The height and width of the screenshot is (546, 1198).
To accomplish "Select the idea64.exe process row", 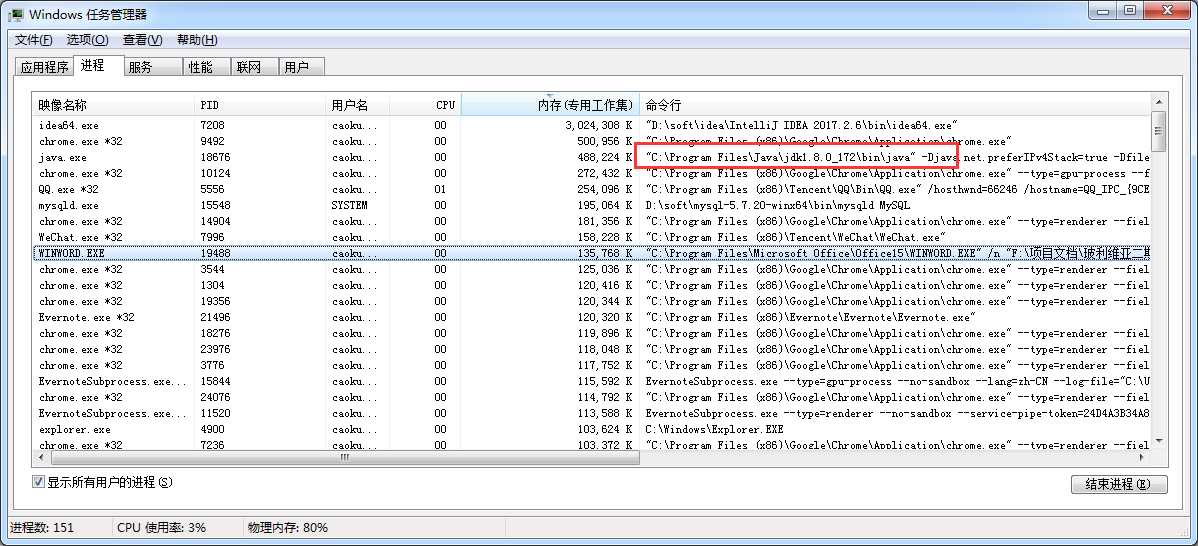I will [591, 125].
